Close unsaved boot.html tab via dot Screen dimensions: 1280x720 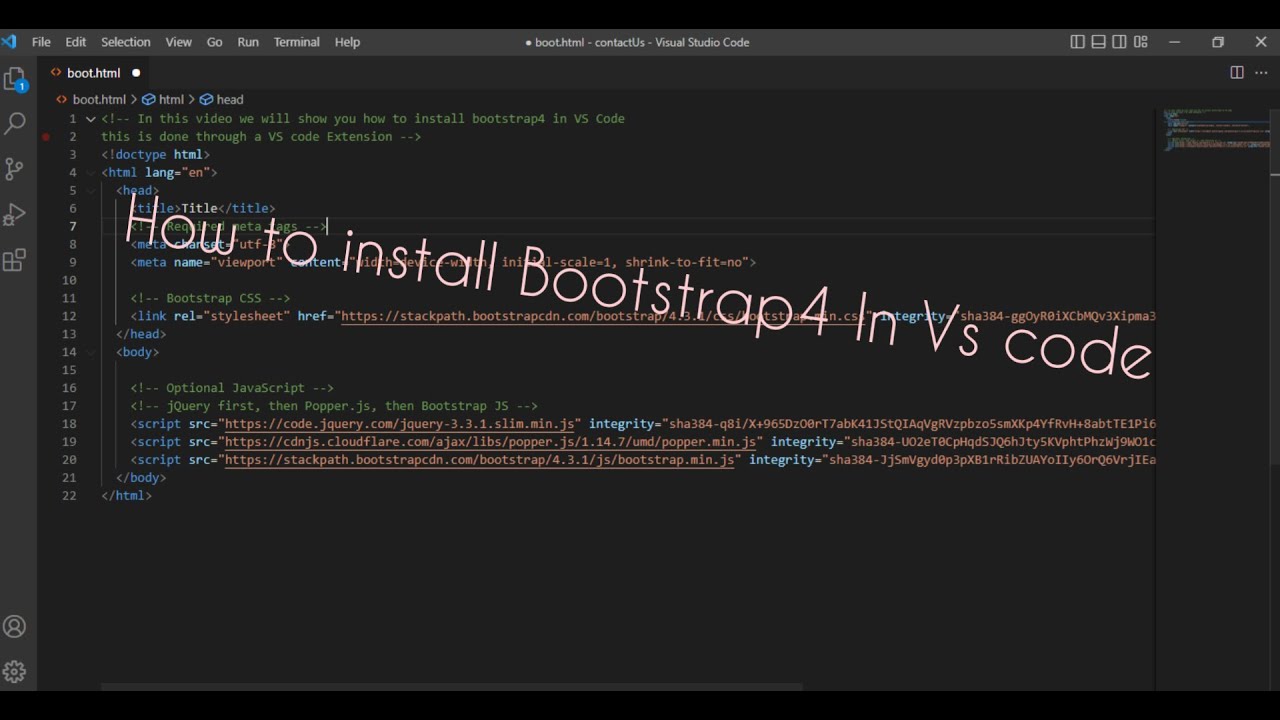click(136, 73)
